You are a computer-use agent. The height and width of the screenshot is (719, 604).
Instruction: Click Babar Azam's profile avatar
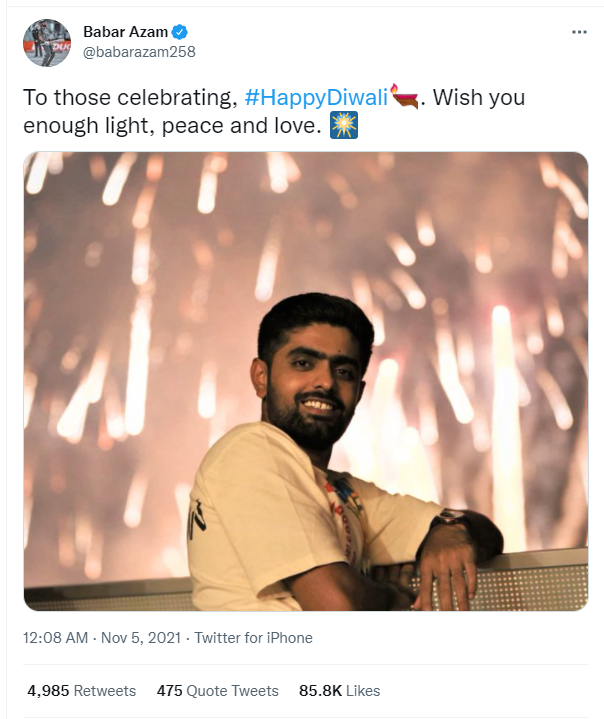click(x=47, y=43)
